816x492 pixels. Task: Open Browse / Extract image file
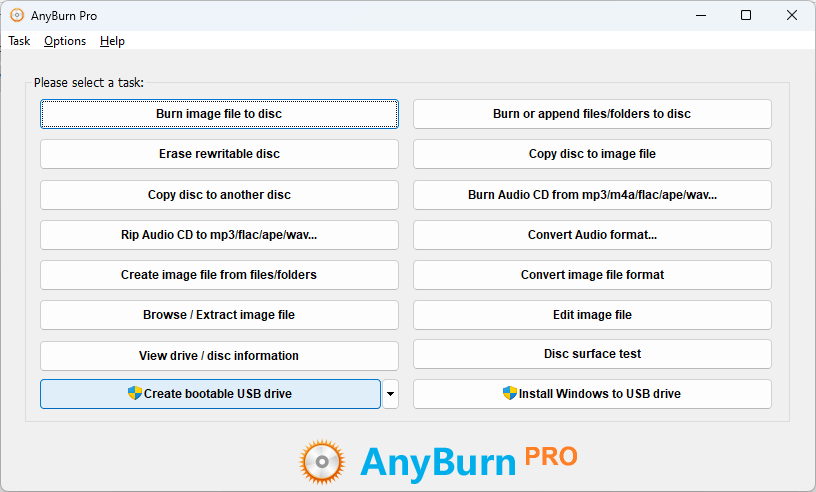point(219,315)
